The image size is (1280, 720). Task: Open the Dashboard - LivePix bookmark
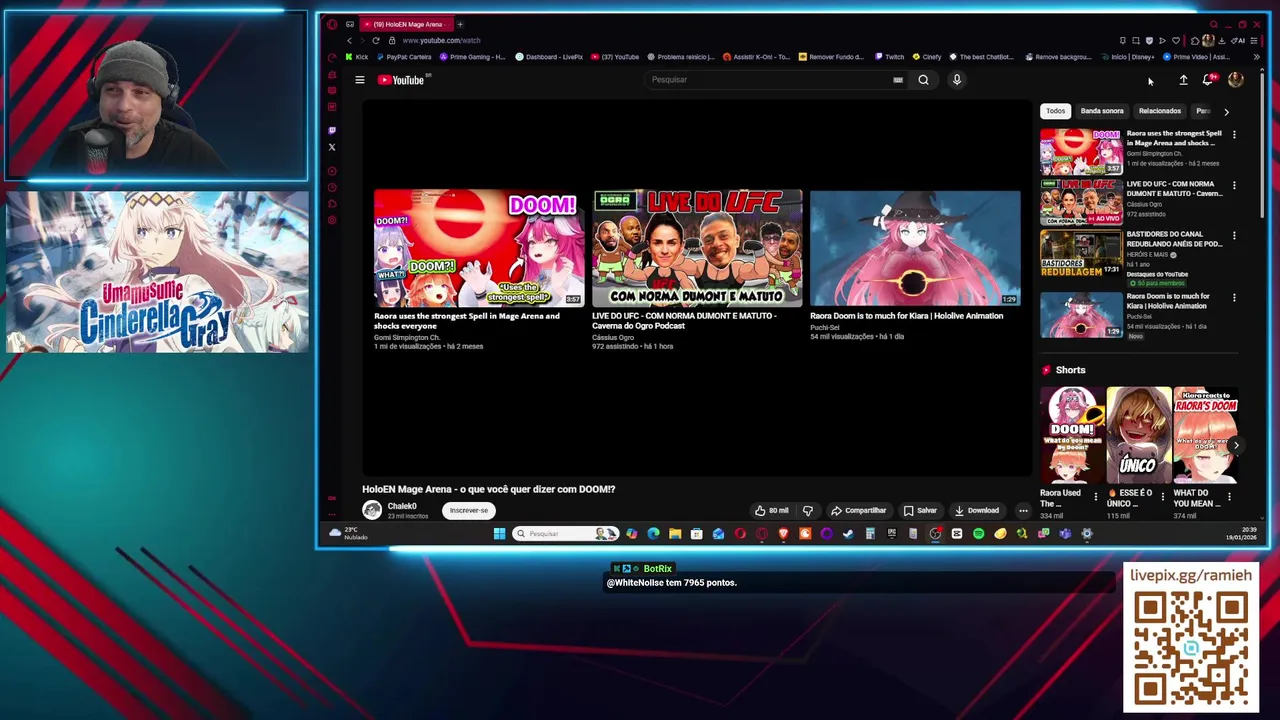pos(549,57)
